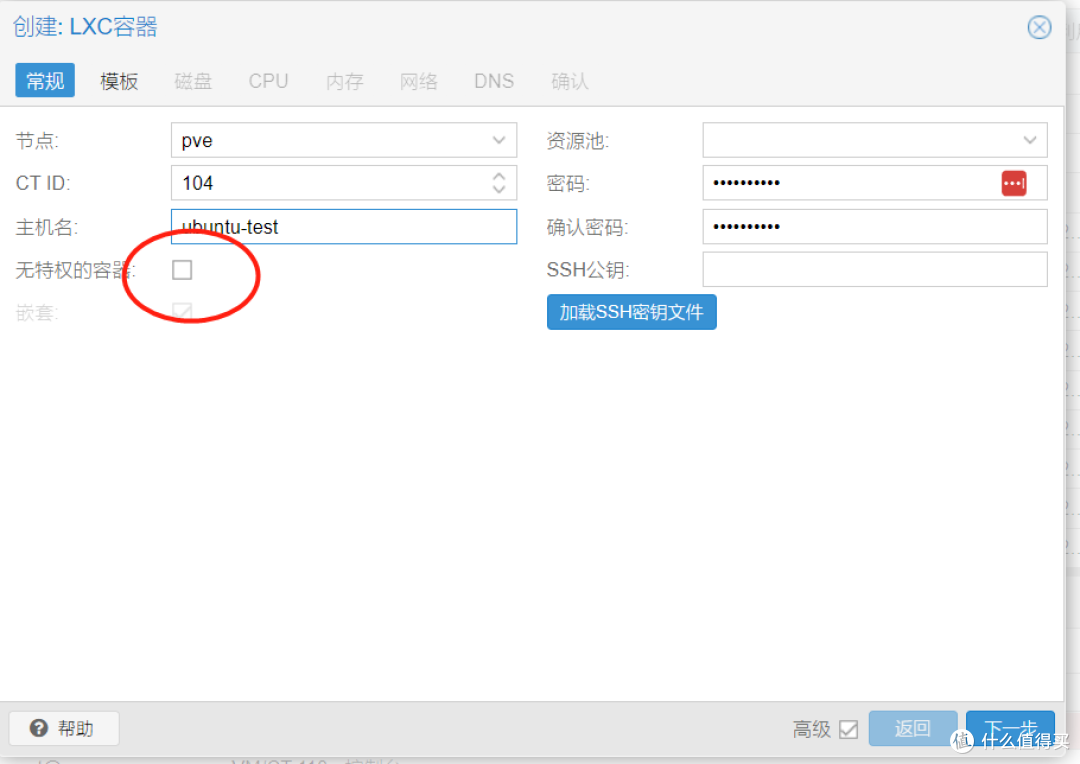Image resolution: width=1080 pixels, height=764 pixels.
Task: Open the 资源池 combo box
Action: coord(875,140)
